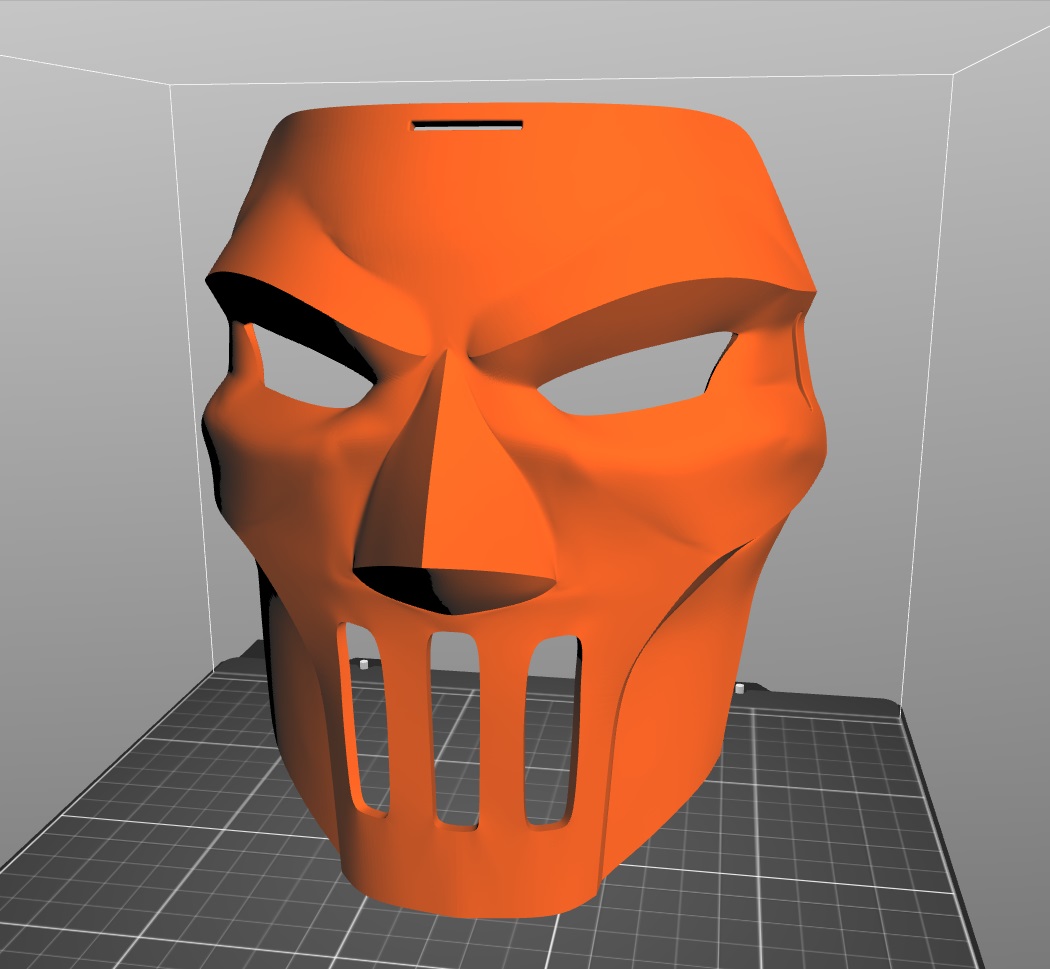Click the middle mouth slot of the mask
Viewport: 1050px width, 969px height.
(454, 730)
